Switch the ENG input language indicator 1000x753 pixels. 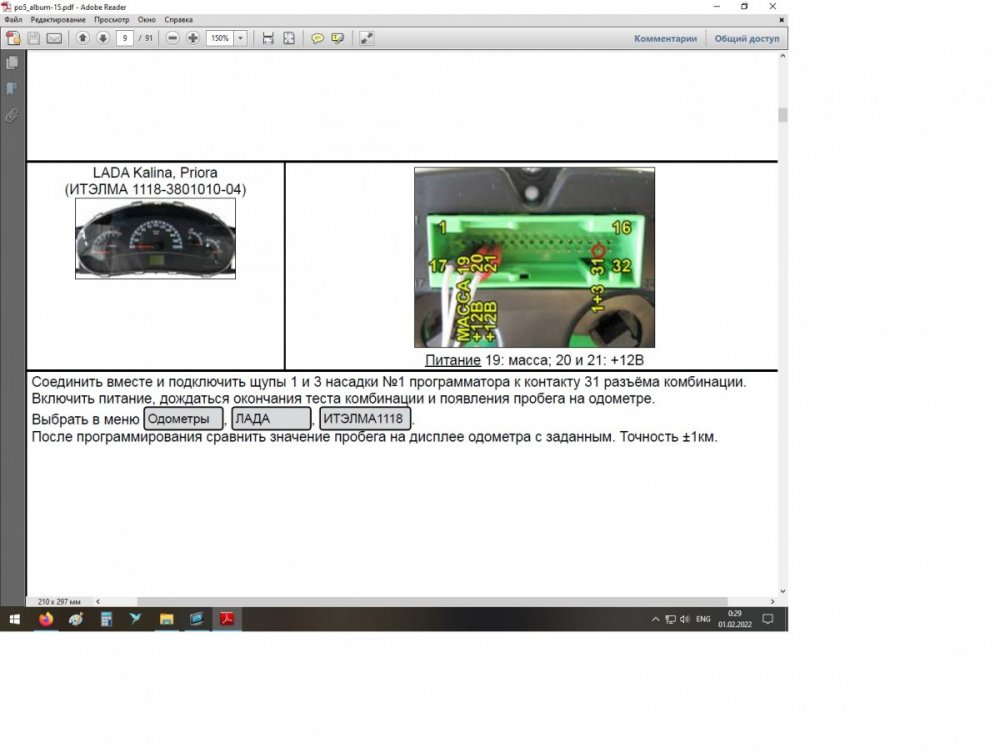[703, 619]
